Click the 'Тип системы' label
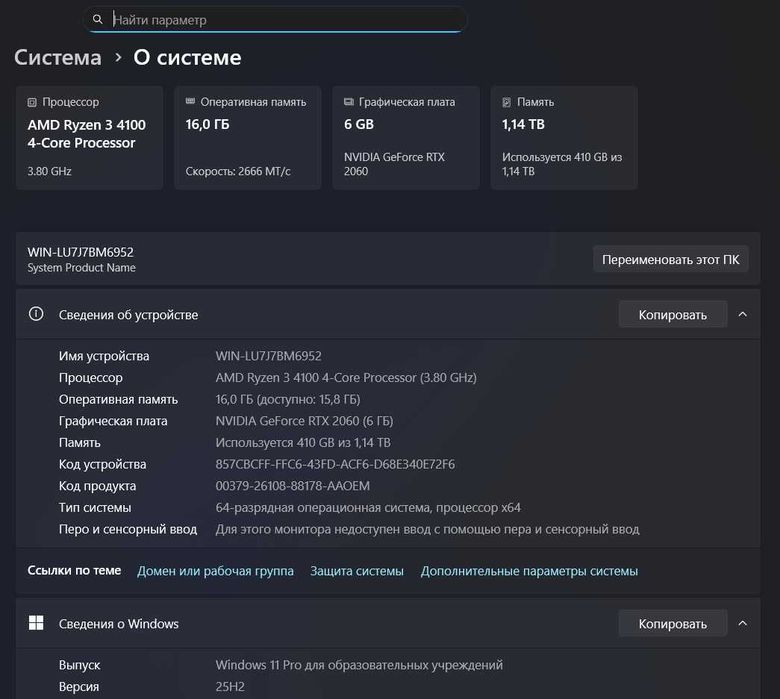 click(95, 507)
